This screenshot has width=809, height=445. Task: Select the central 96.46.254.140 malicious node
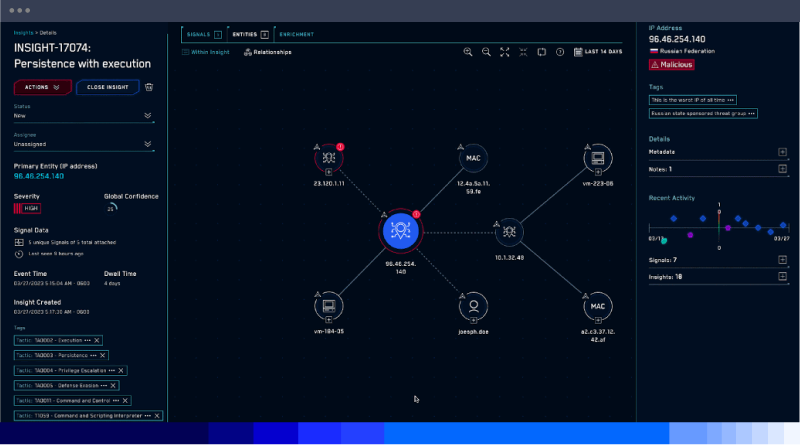click(400, 231)
